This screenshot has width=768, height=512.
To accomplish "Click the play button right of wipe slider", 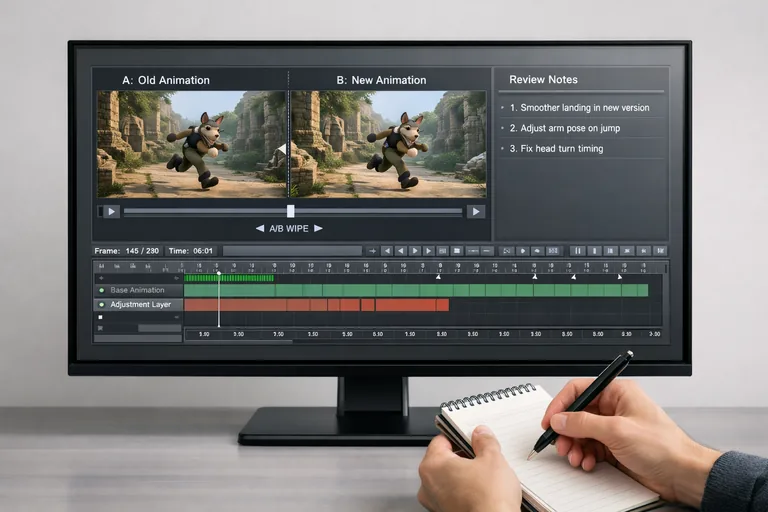I will (x=476, y=211).
